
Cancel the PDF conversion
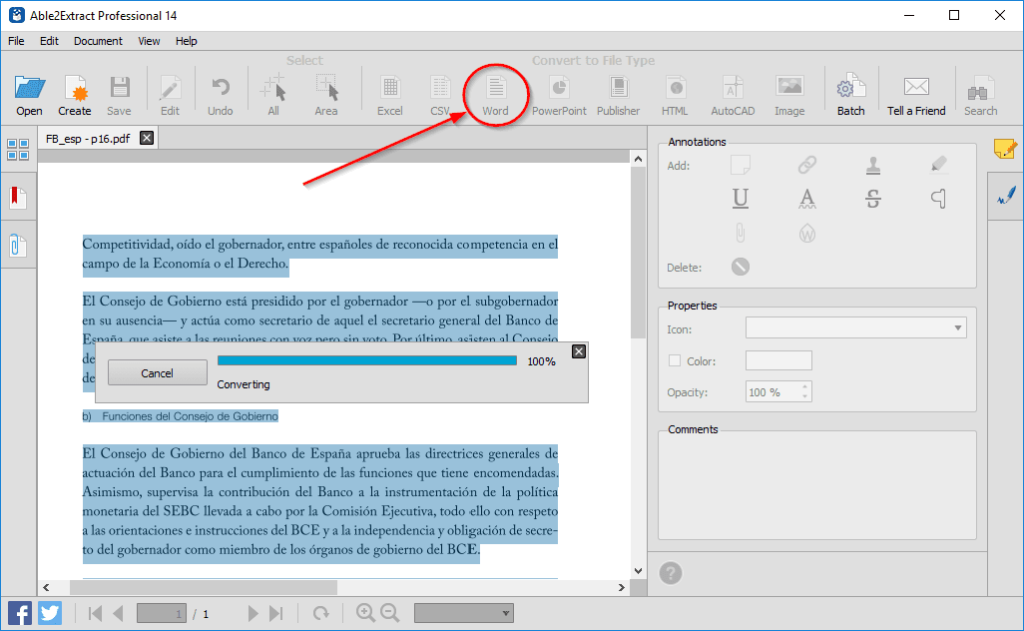(x=156, y=372)
